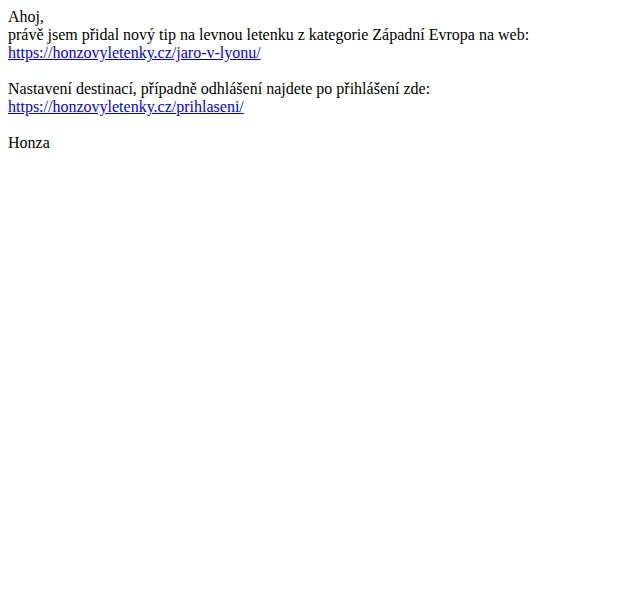Click the word 'kategorie'
The image size is (640, 600).
coord(338,35)
